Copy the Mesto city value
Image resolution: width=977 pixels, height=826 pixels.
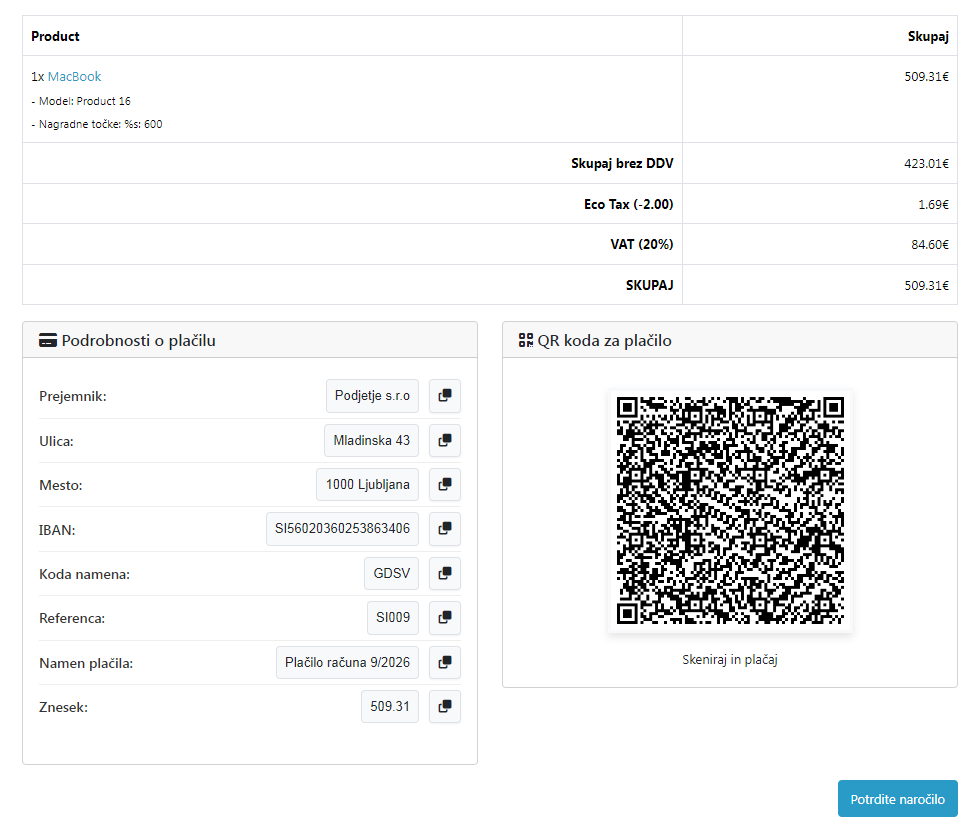point(445,485)
